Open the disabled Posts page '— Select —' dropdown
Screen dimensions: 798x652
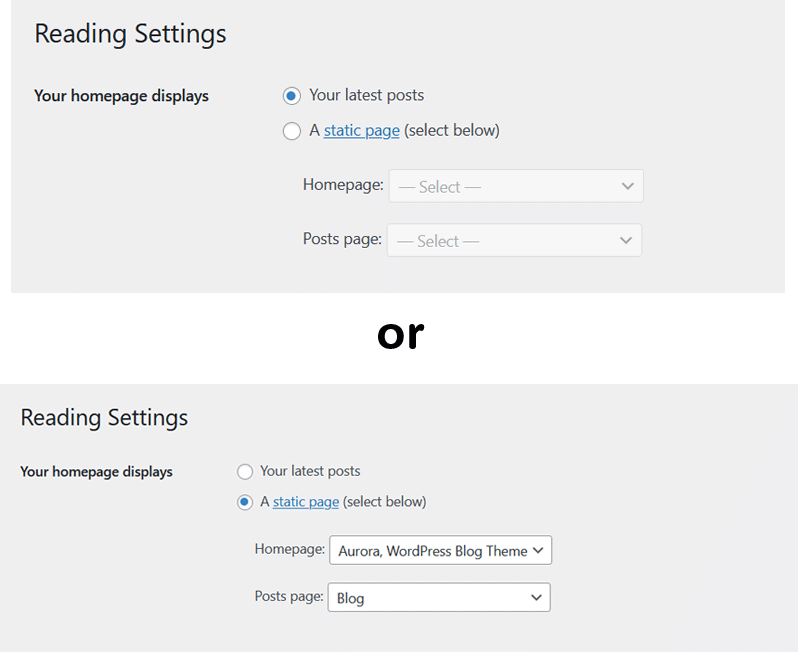515,240
